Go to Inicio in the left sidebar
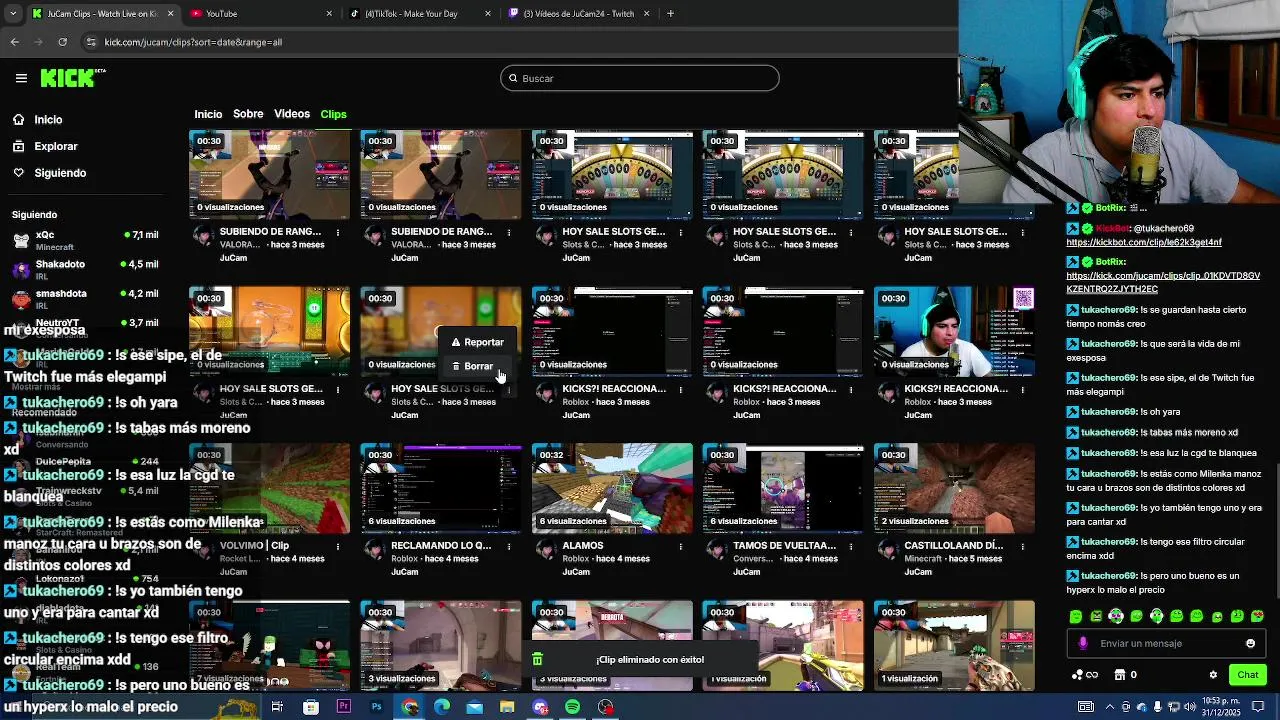1280x720 pixels. click(48, 119)
